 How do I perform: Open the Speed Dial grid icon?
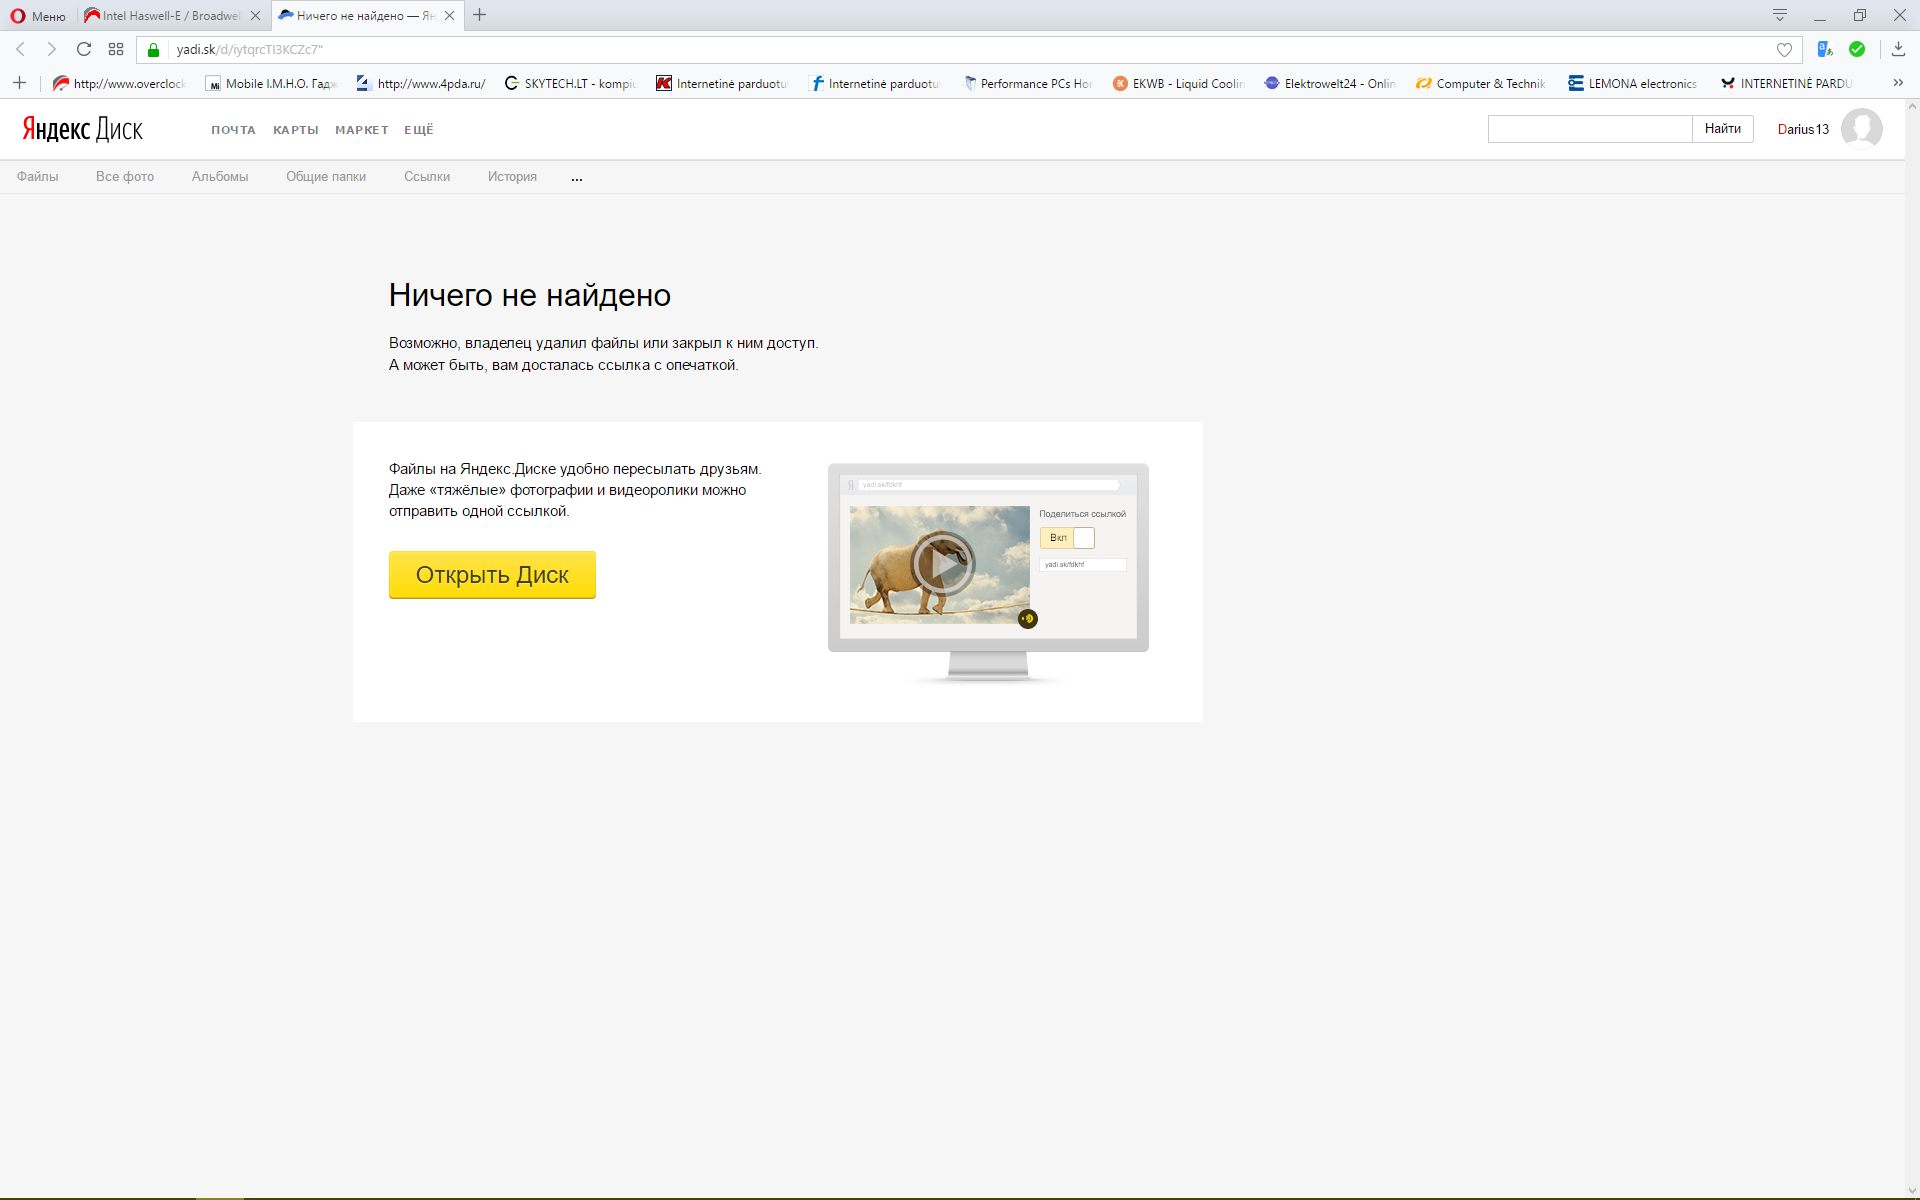tap(116, 49)
